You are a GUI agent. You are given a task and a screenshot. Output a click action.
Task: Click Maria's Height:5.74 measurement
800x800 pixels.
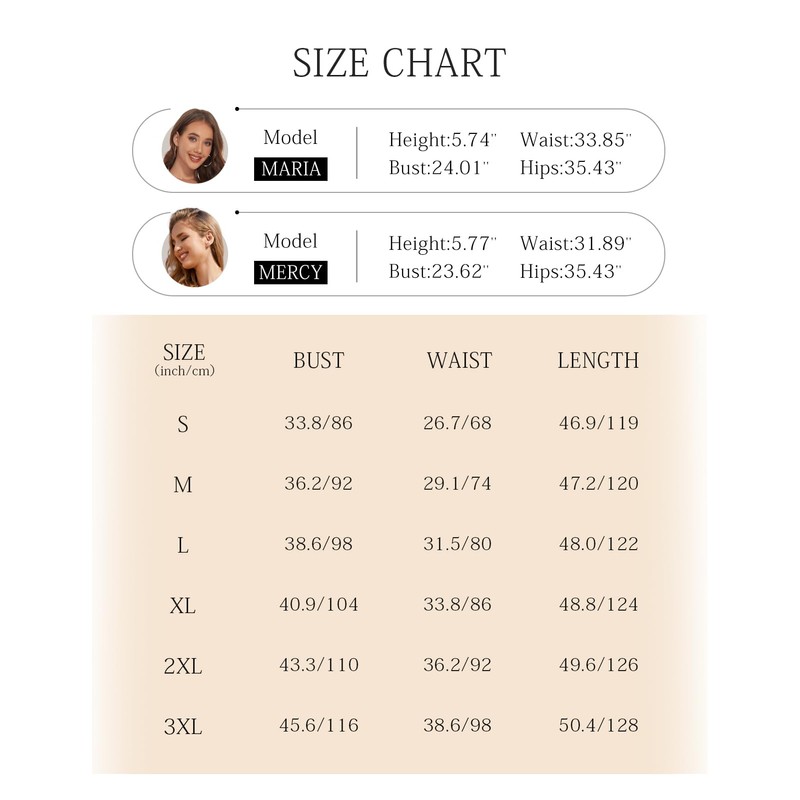439,140
